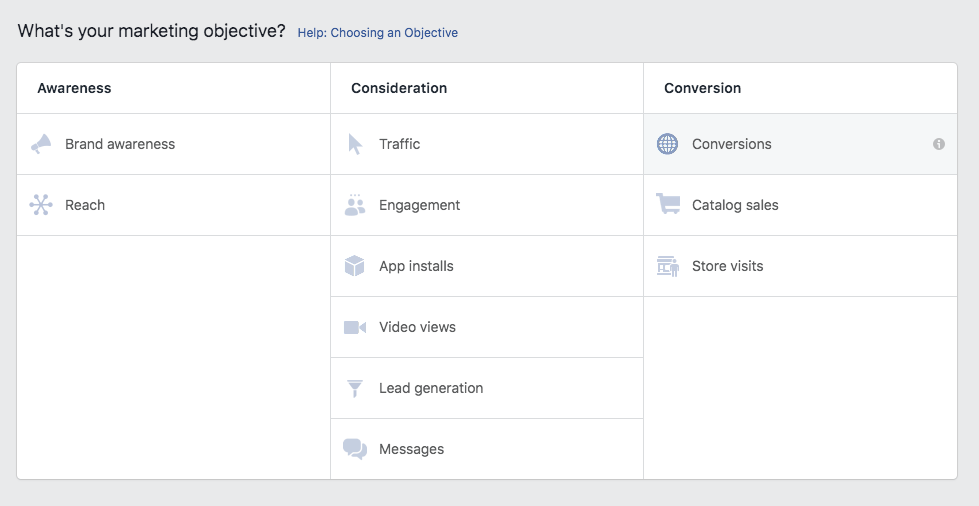
Task: Select Brand awareness objective label
Action: pyautogui.click(x=120, y=144)
